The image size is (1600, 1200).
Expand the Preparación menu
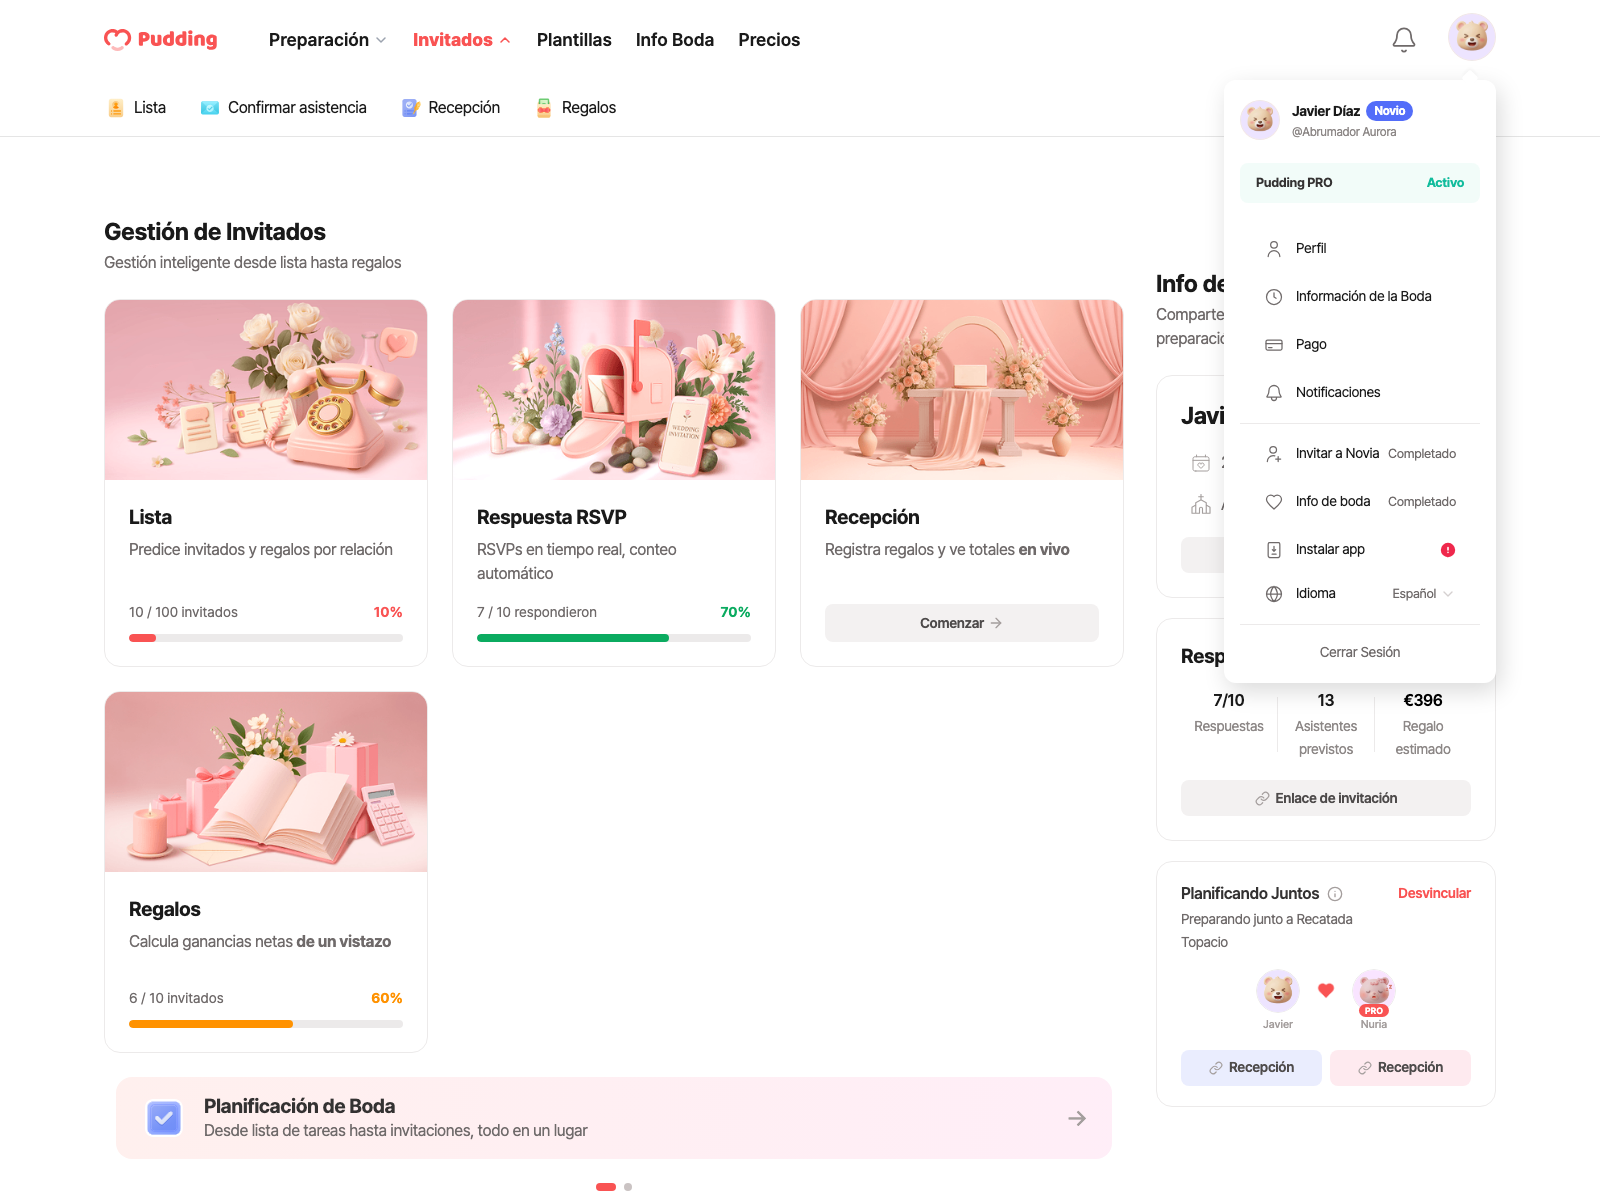(327, 40)
